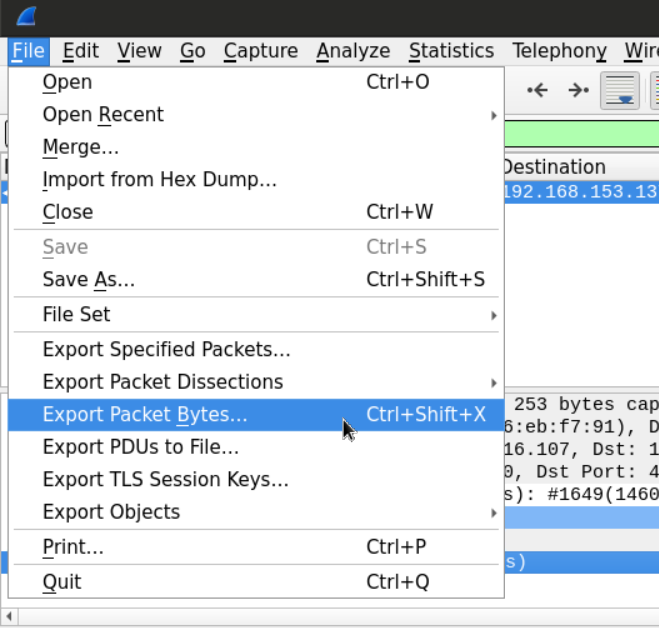Go forward in packet history arrow
Viewport: 659px width, 628px height.
coord(578,90)
